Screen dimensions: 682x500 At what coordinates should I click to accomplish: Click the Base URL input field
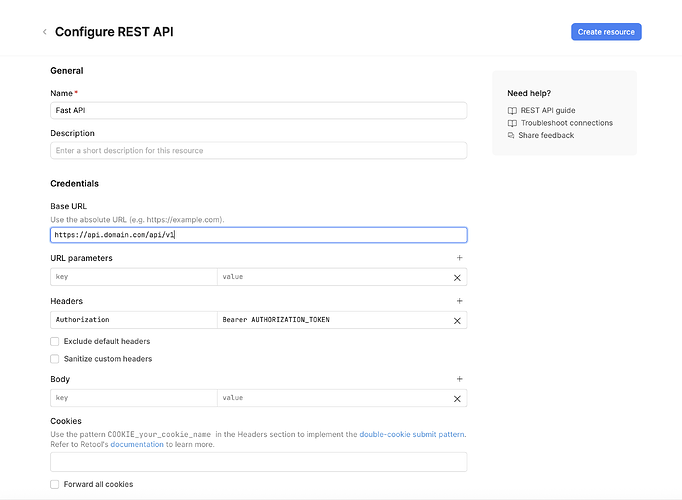click(259, 235)
